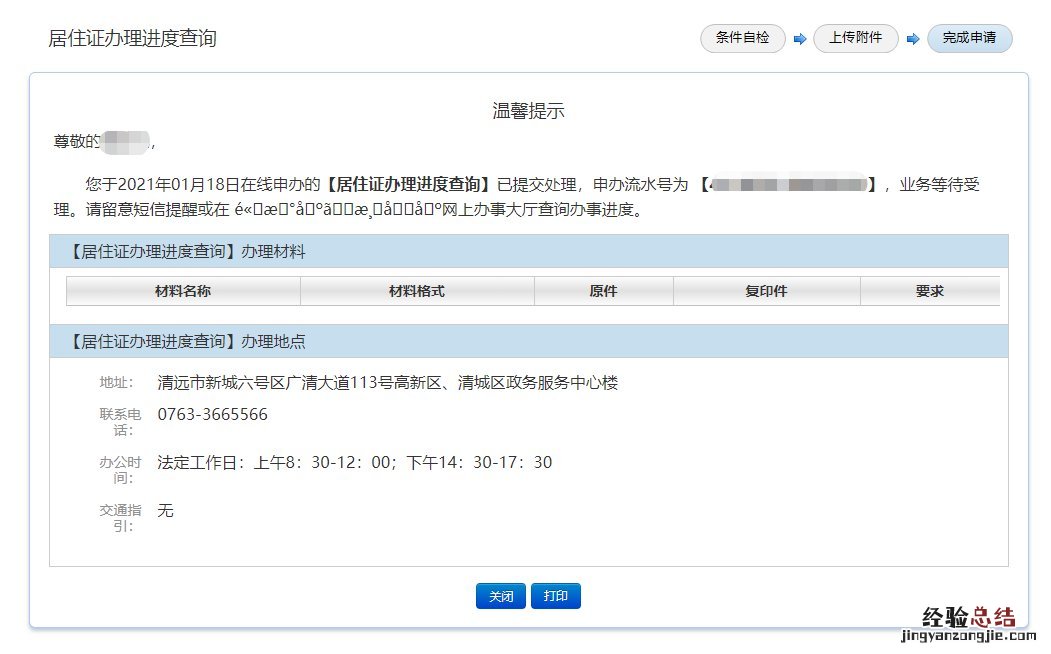Select the 上传附件 step
Viewport: 1051px width, 654px height.
click(856, 39)
